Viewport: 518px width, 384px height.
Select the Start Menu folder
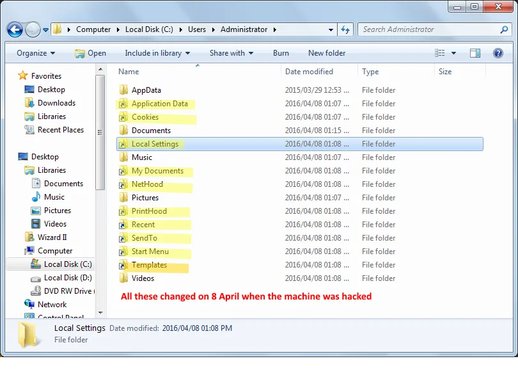(144, 251)
